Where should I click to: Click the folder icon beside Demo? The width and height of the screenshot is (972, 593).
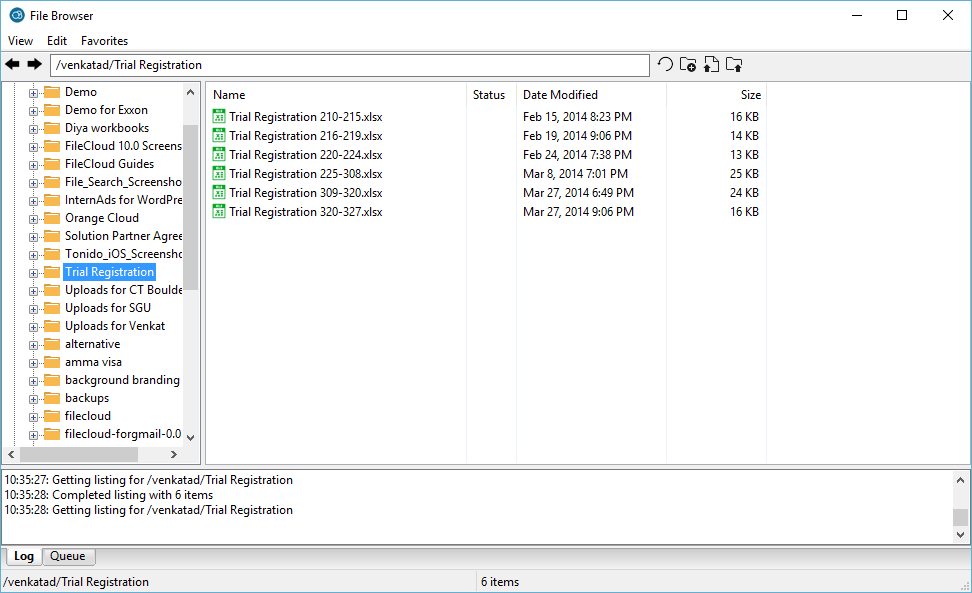point(53,92)
